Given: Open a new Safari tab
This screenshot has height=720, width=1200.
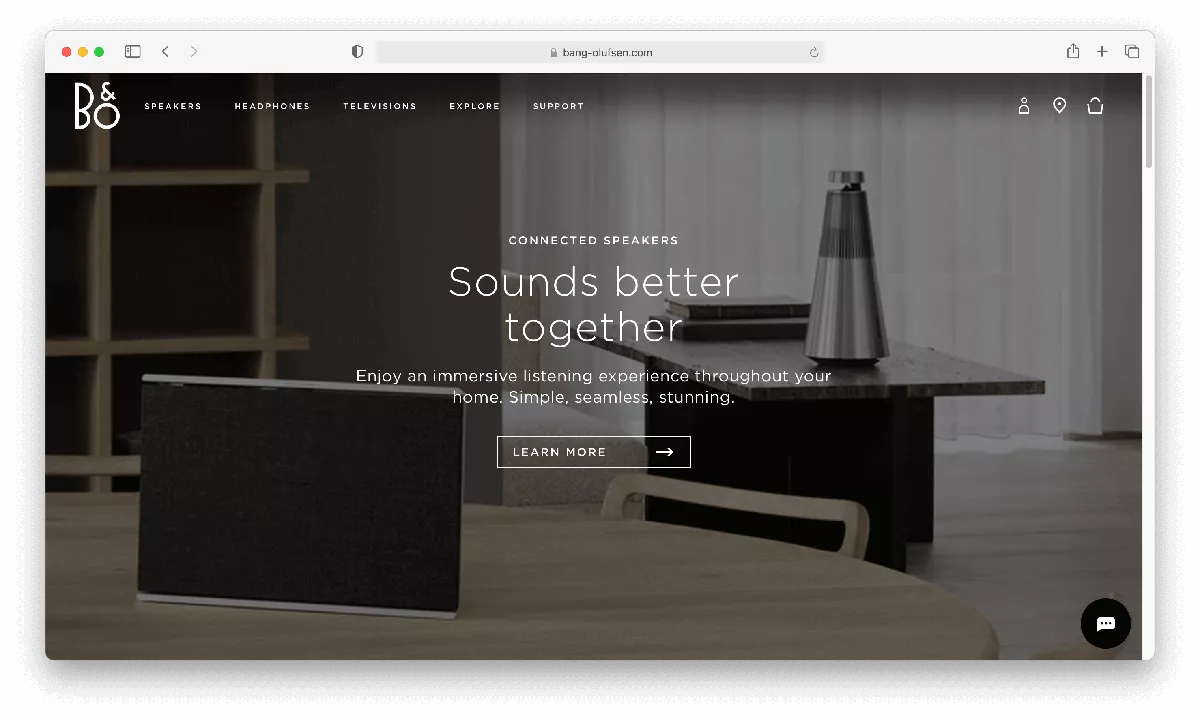Looking at the screenshot, I should point(1102,51).
